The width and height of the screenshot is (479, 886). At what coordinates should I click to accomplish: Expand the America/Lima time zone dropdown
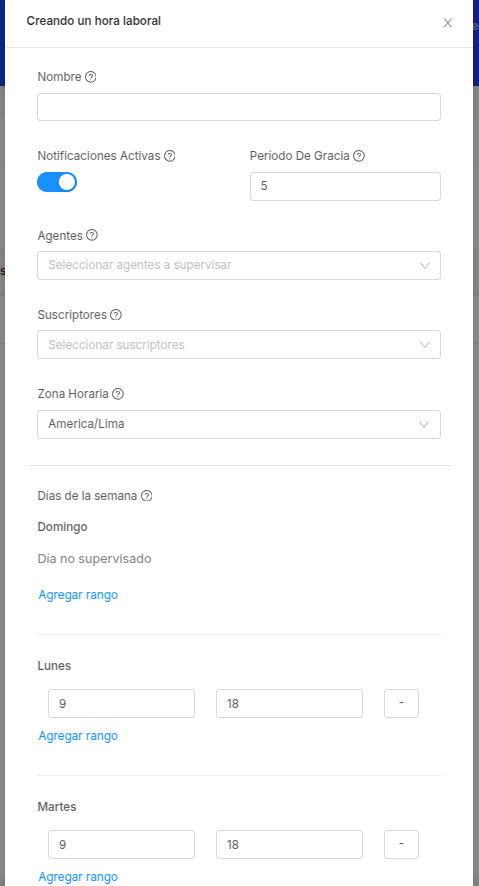tap(239, 424)
